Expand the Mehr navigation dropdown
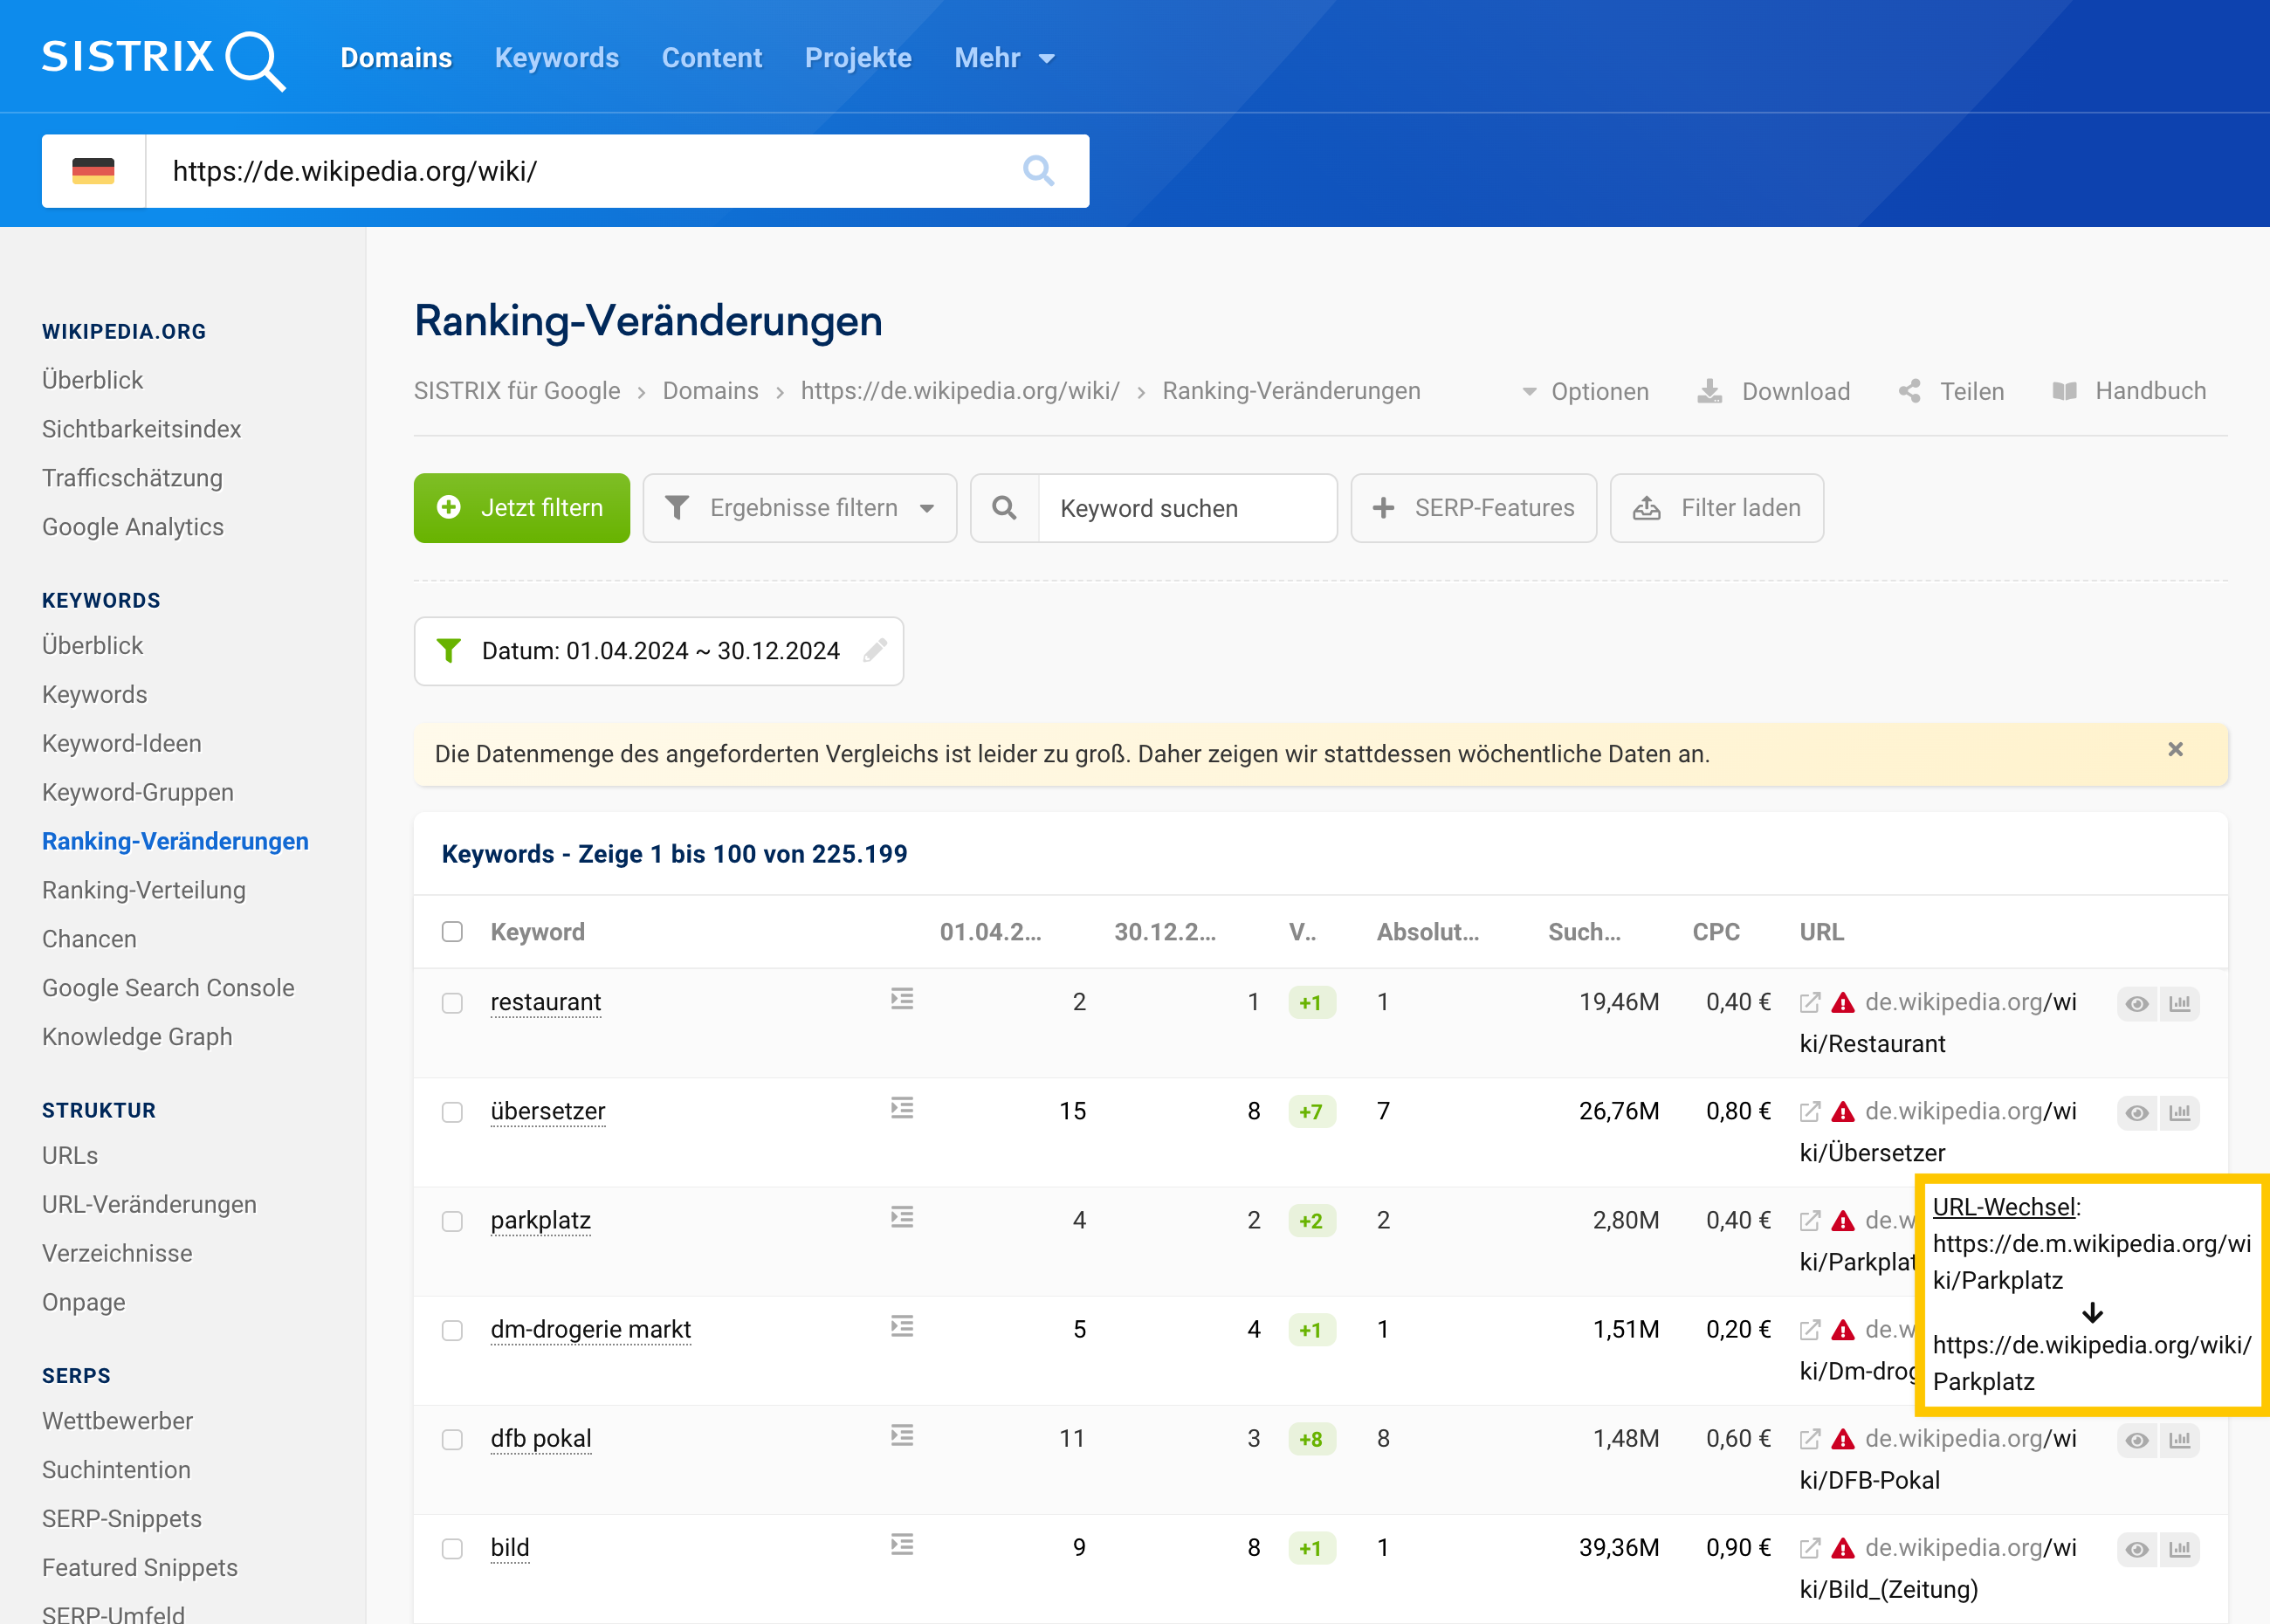The height and width of the screenshot is (1624, 2270). [x=1004, y=58]
